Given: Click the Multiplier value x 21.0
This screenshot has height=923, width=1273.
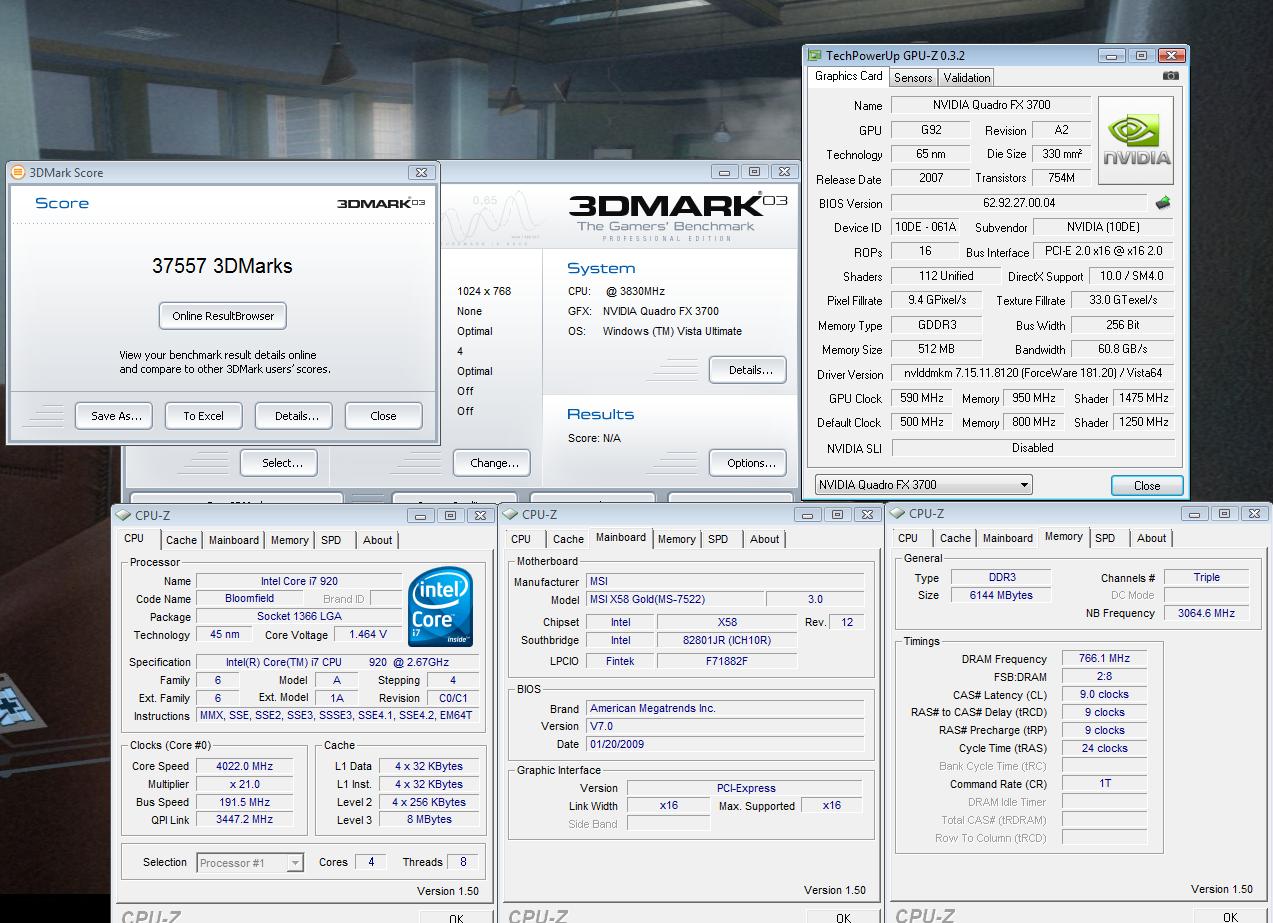Looking at the screenshot, I should coord(244,784).
